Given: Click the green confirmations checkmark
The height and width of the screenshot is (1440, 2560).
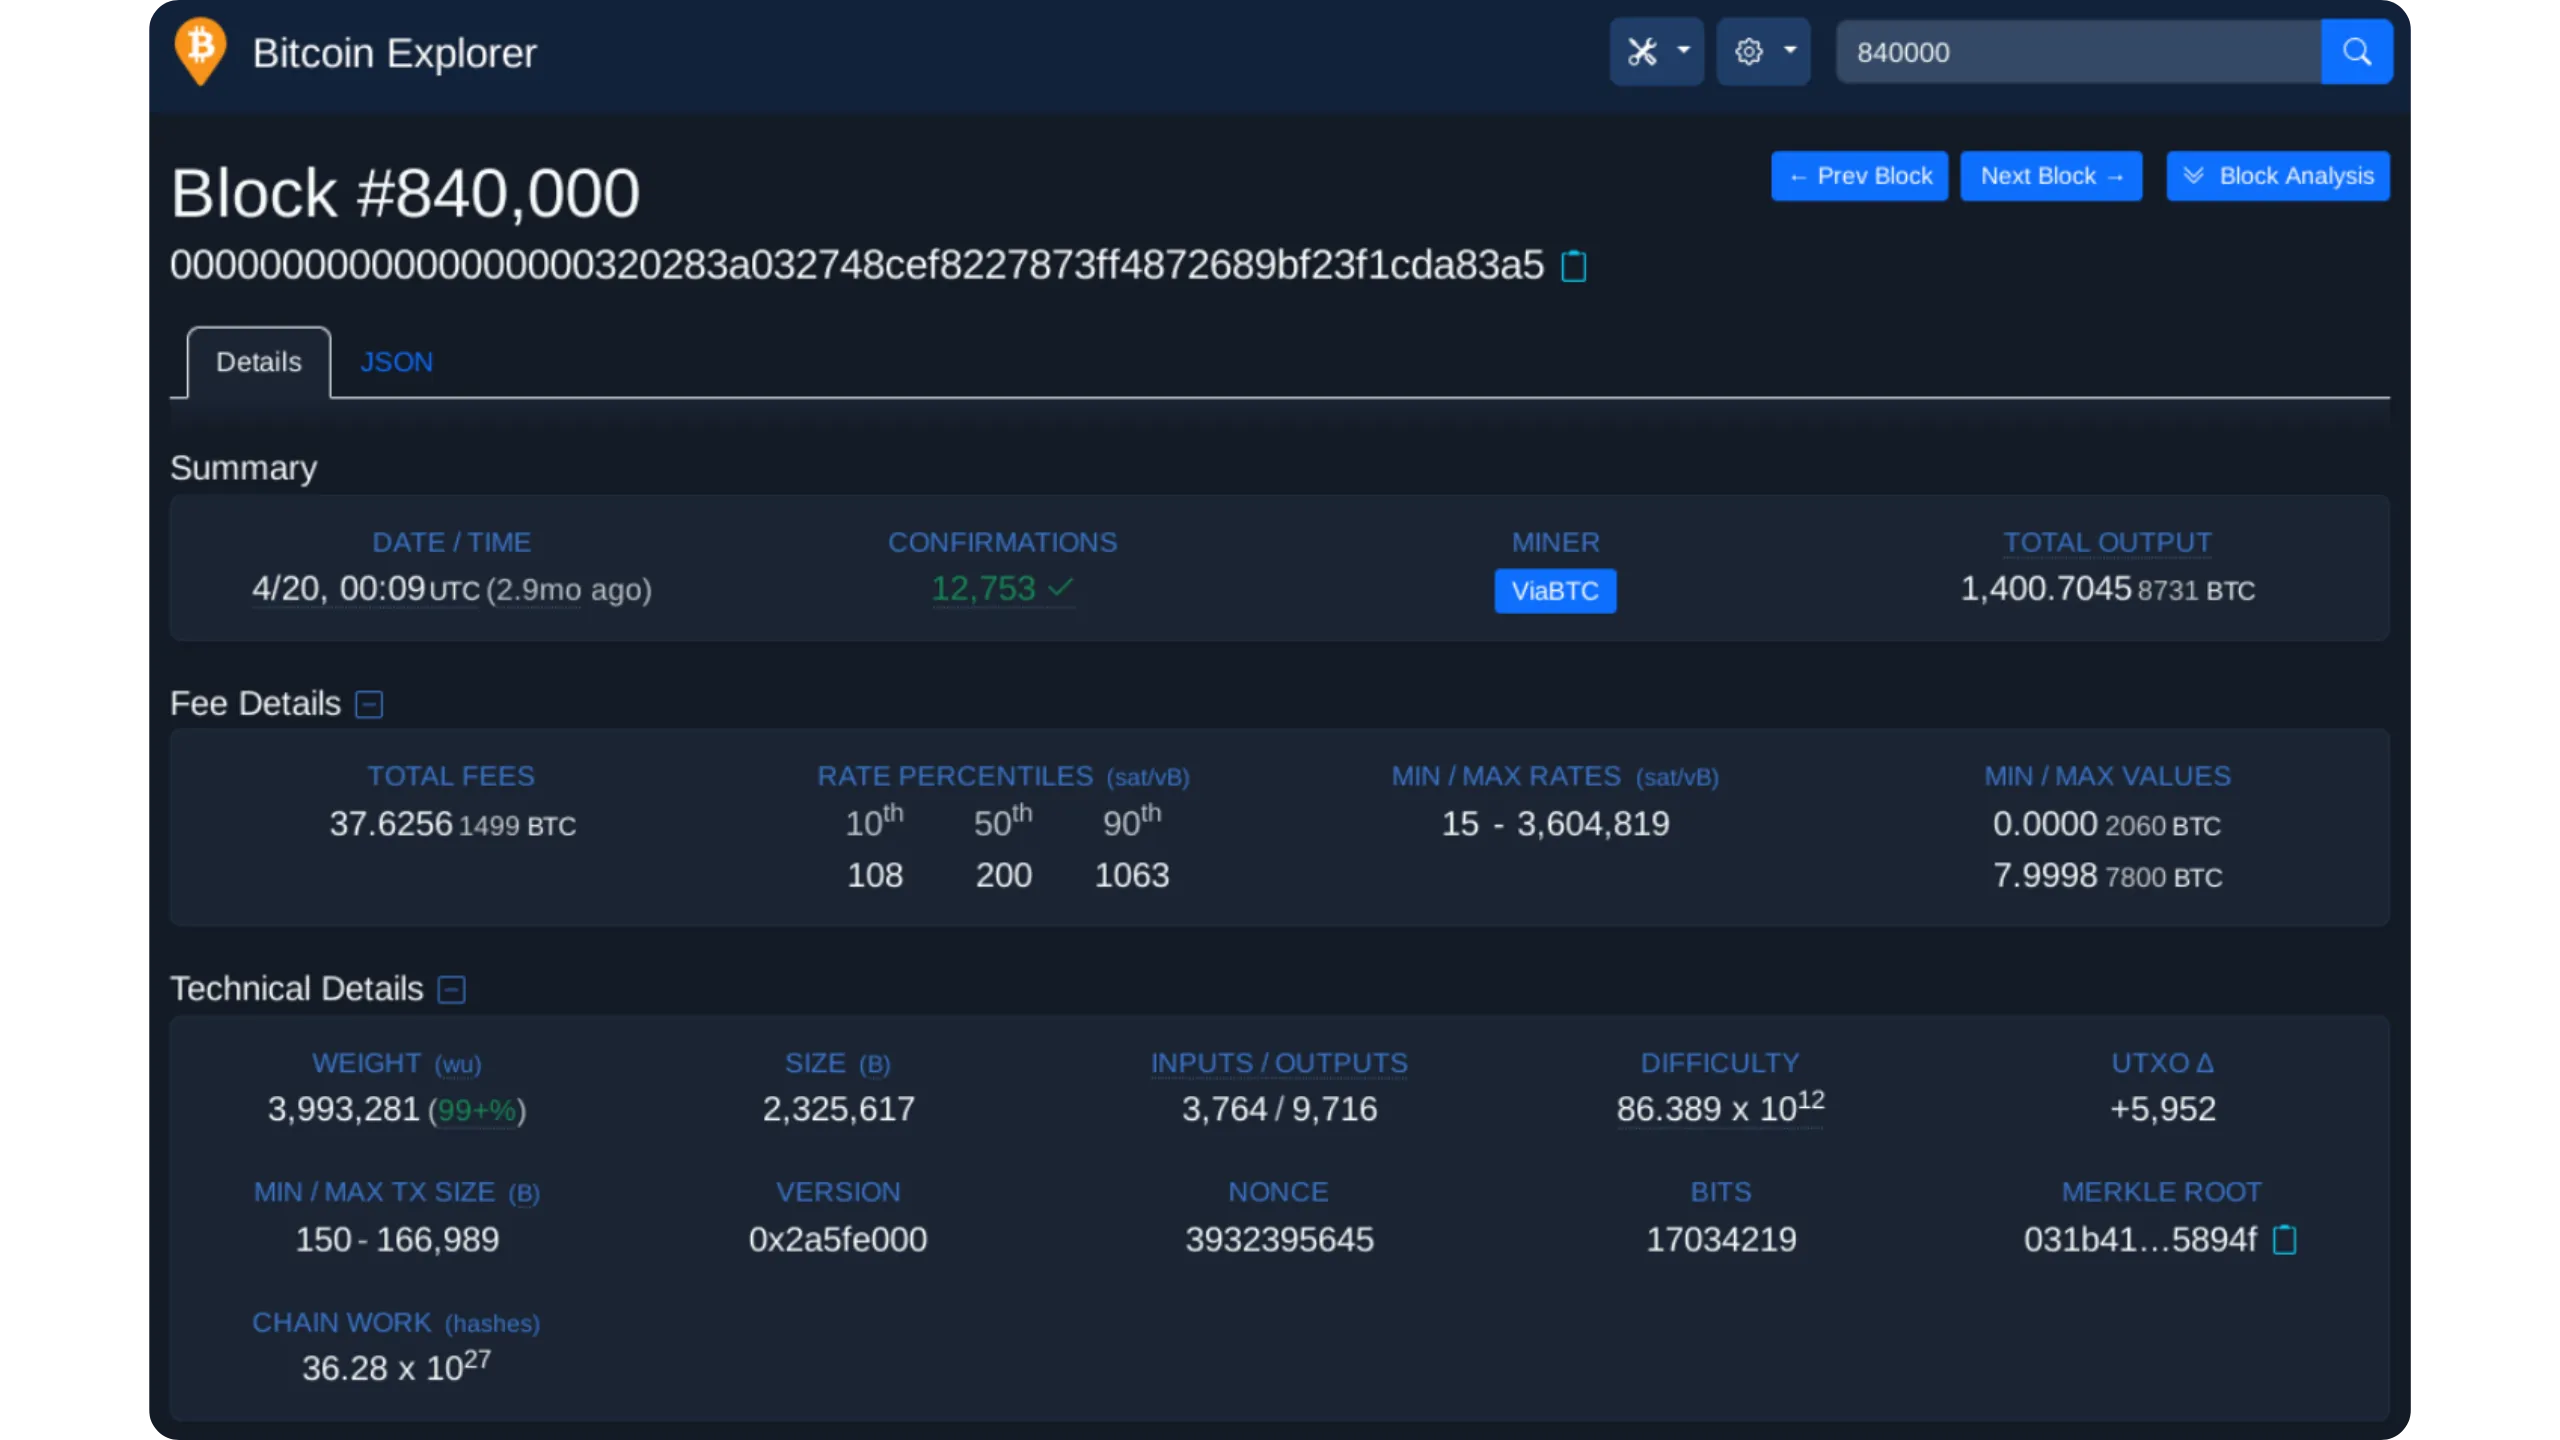Looking at the screenshot, I should click(x=1061, y=588).
